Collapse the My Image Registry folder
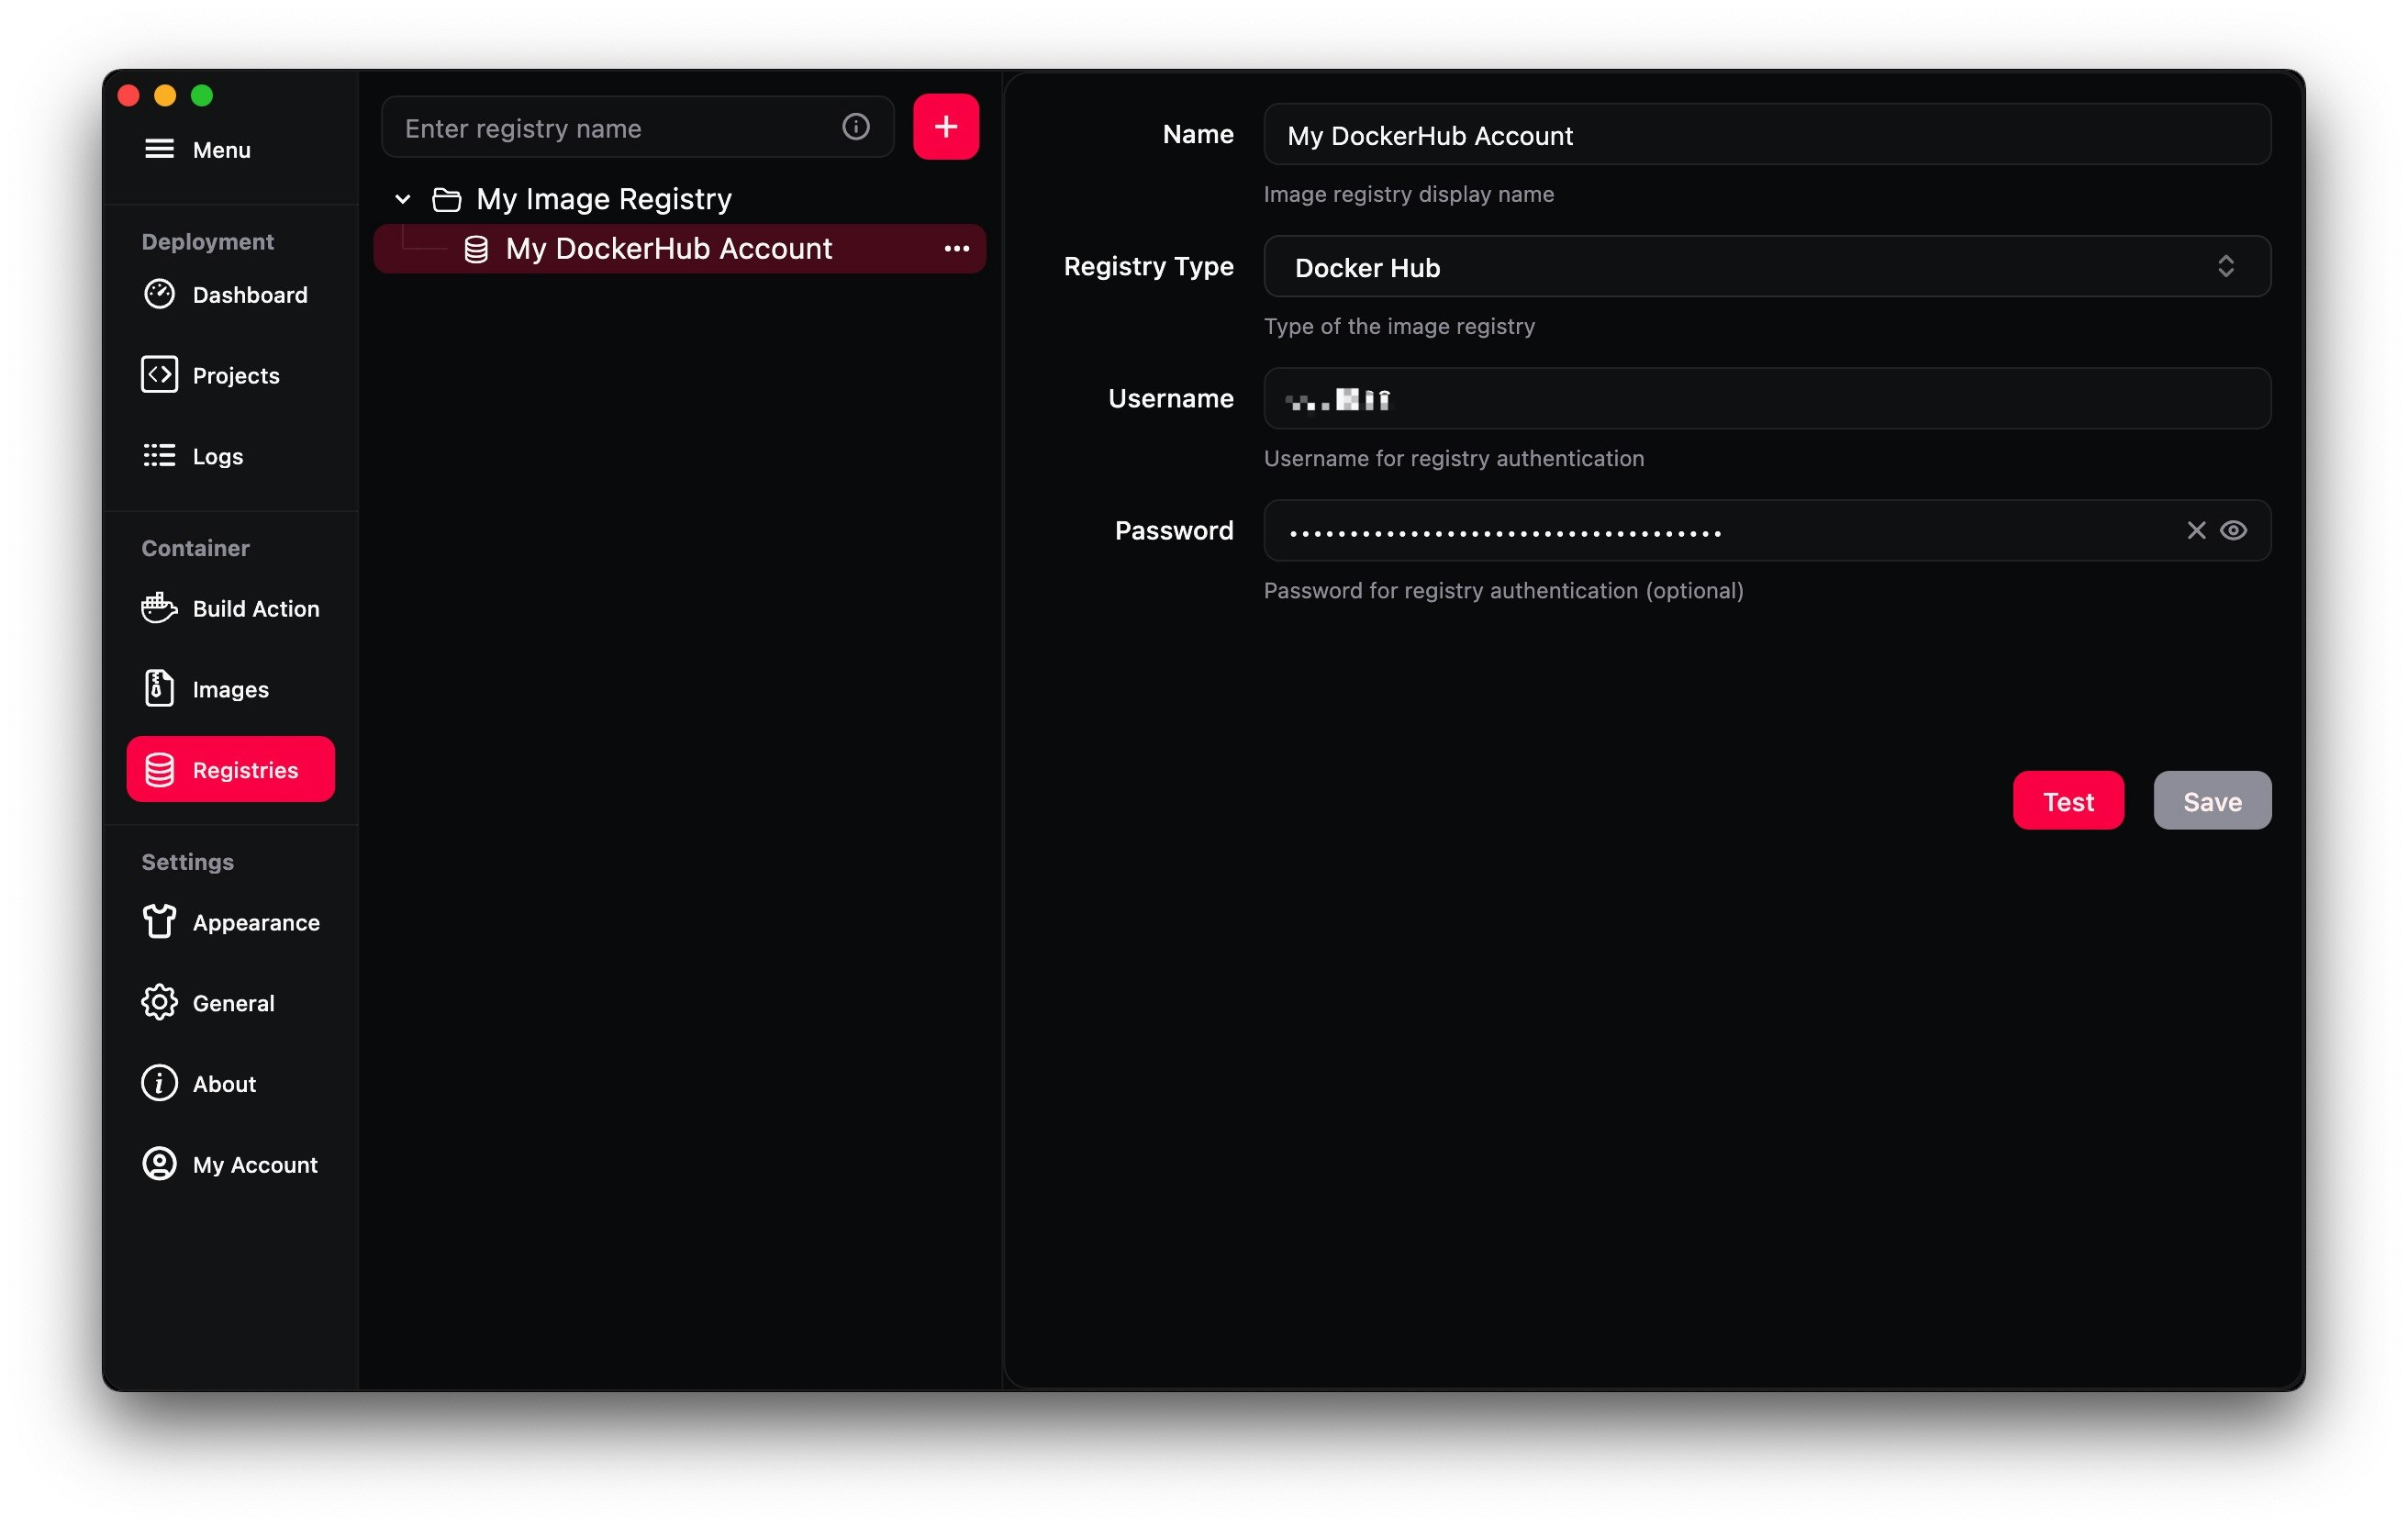This screenshot has width=2408, height=1527. tap(403, 198)
